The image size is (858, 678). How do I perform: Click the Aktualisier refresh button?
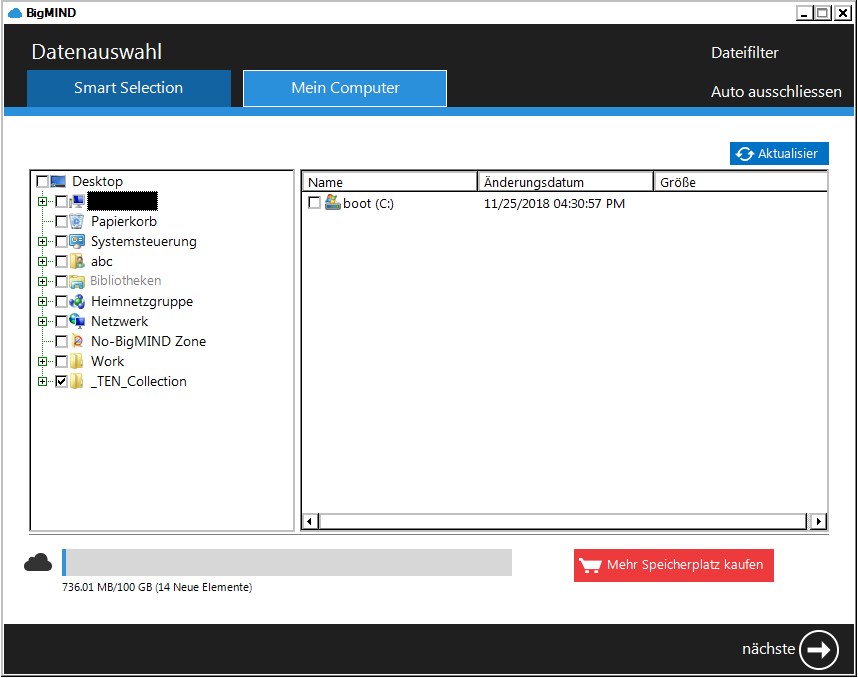(779, 154)
